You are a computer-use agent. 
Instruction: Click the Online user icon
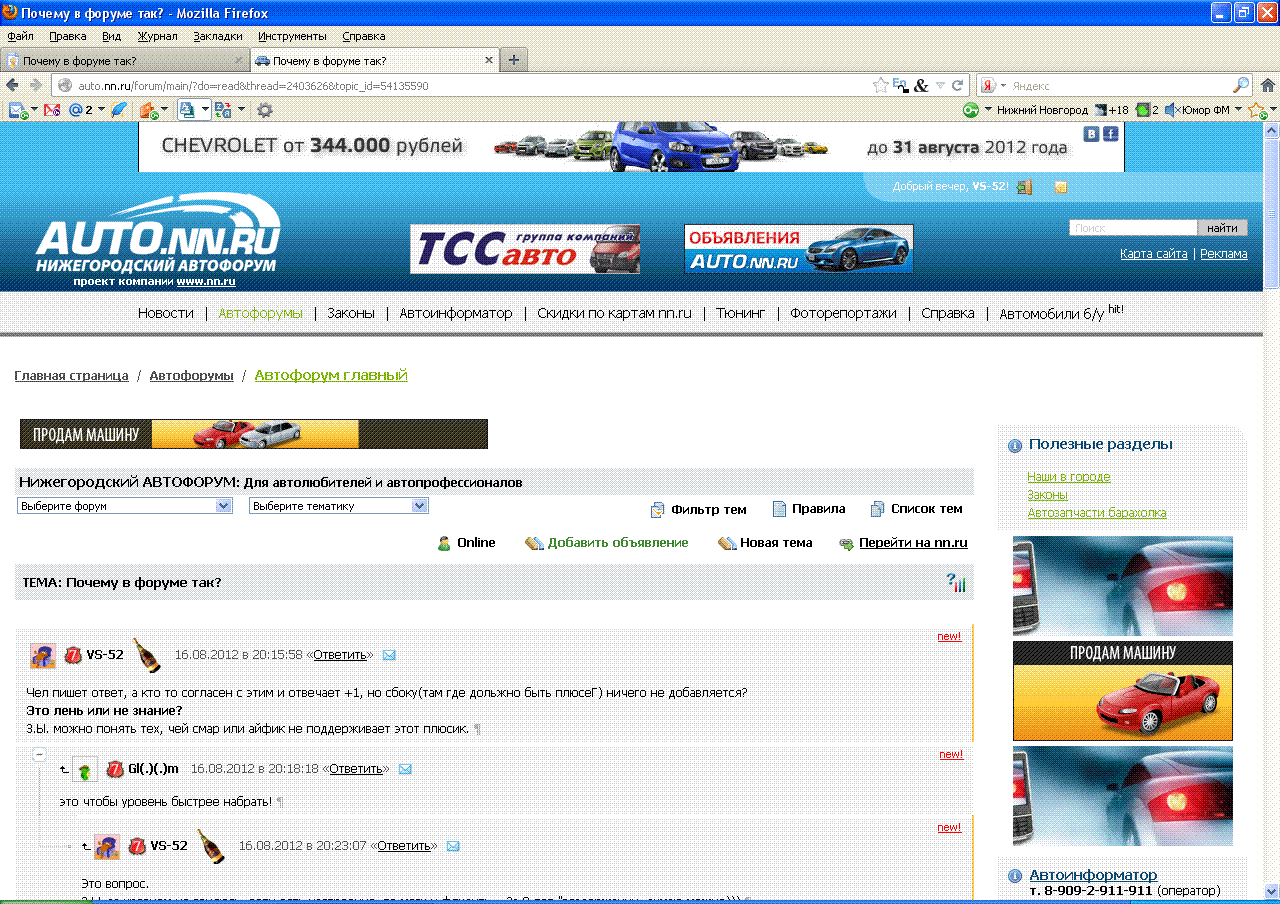[x=444, y=543]
